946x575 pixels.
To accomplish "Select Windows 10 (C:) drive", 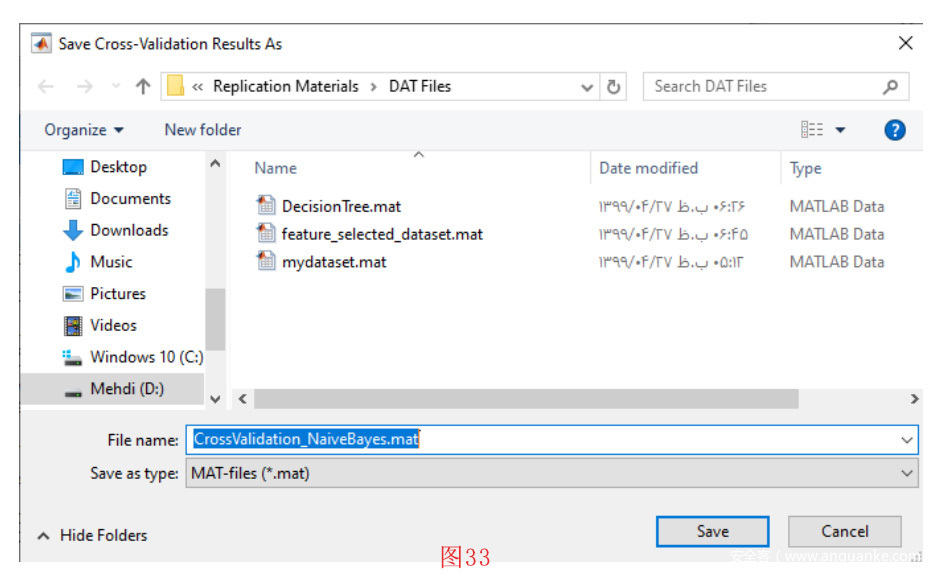I will (147, 357).
